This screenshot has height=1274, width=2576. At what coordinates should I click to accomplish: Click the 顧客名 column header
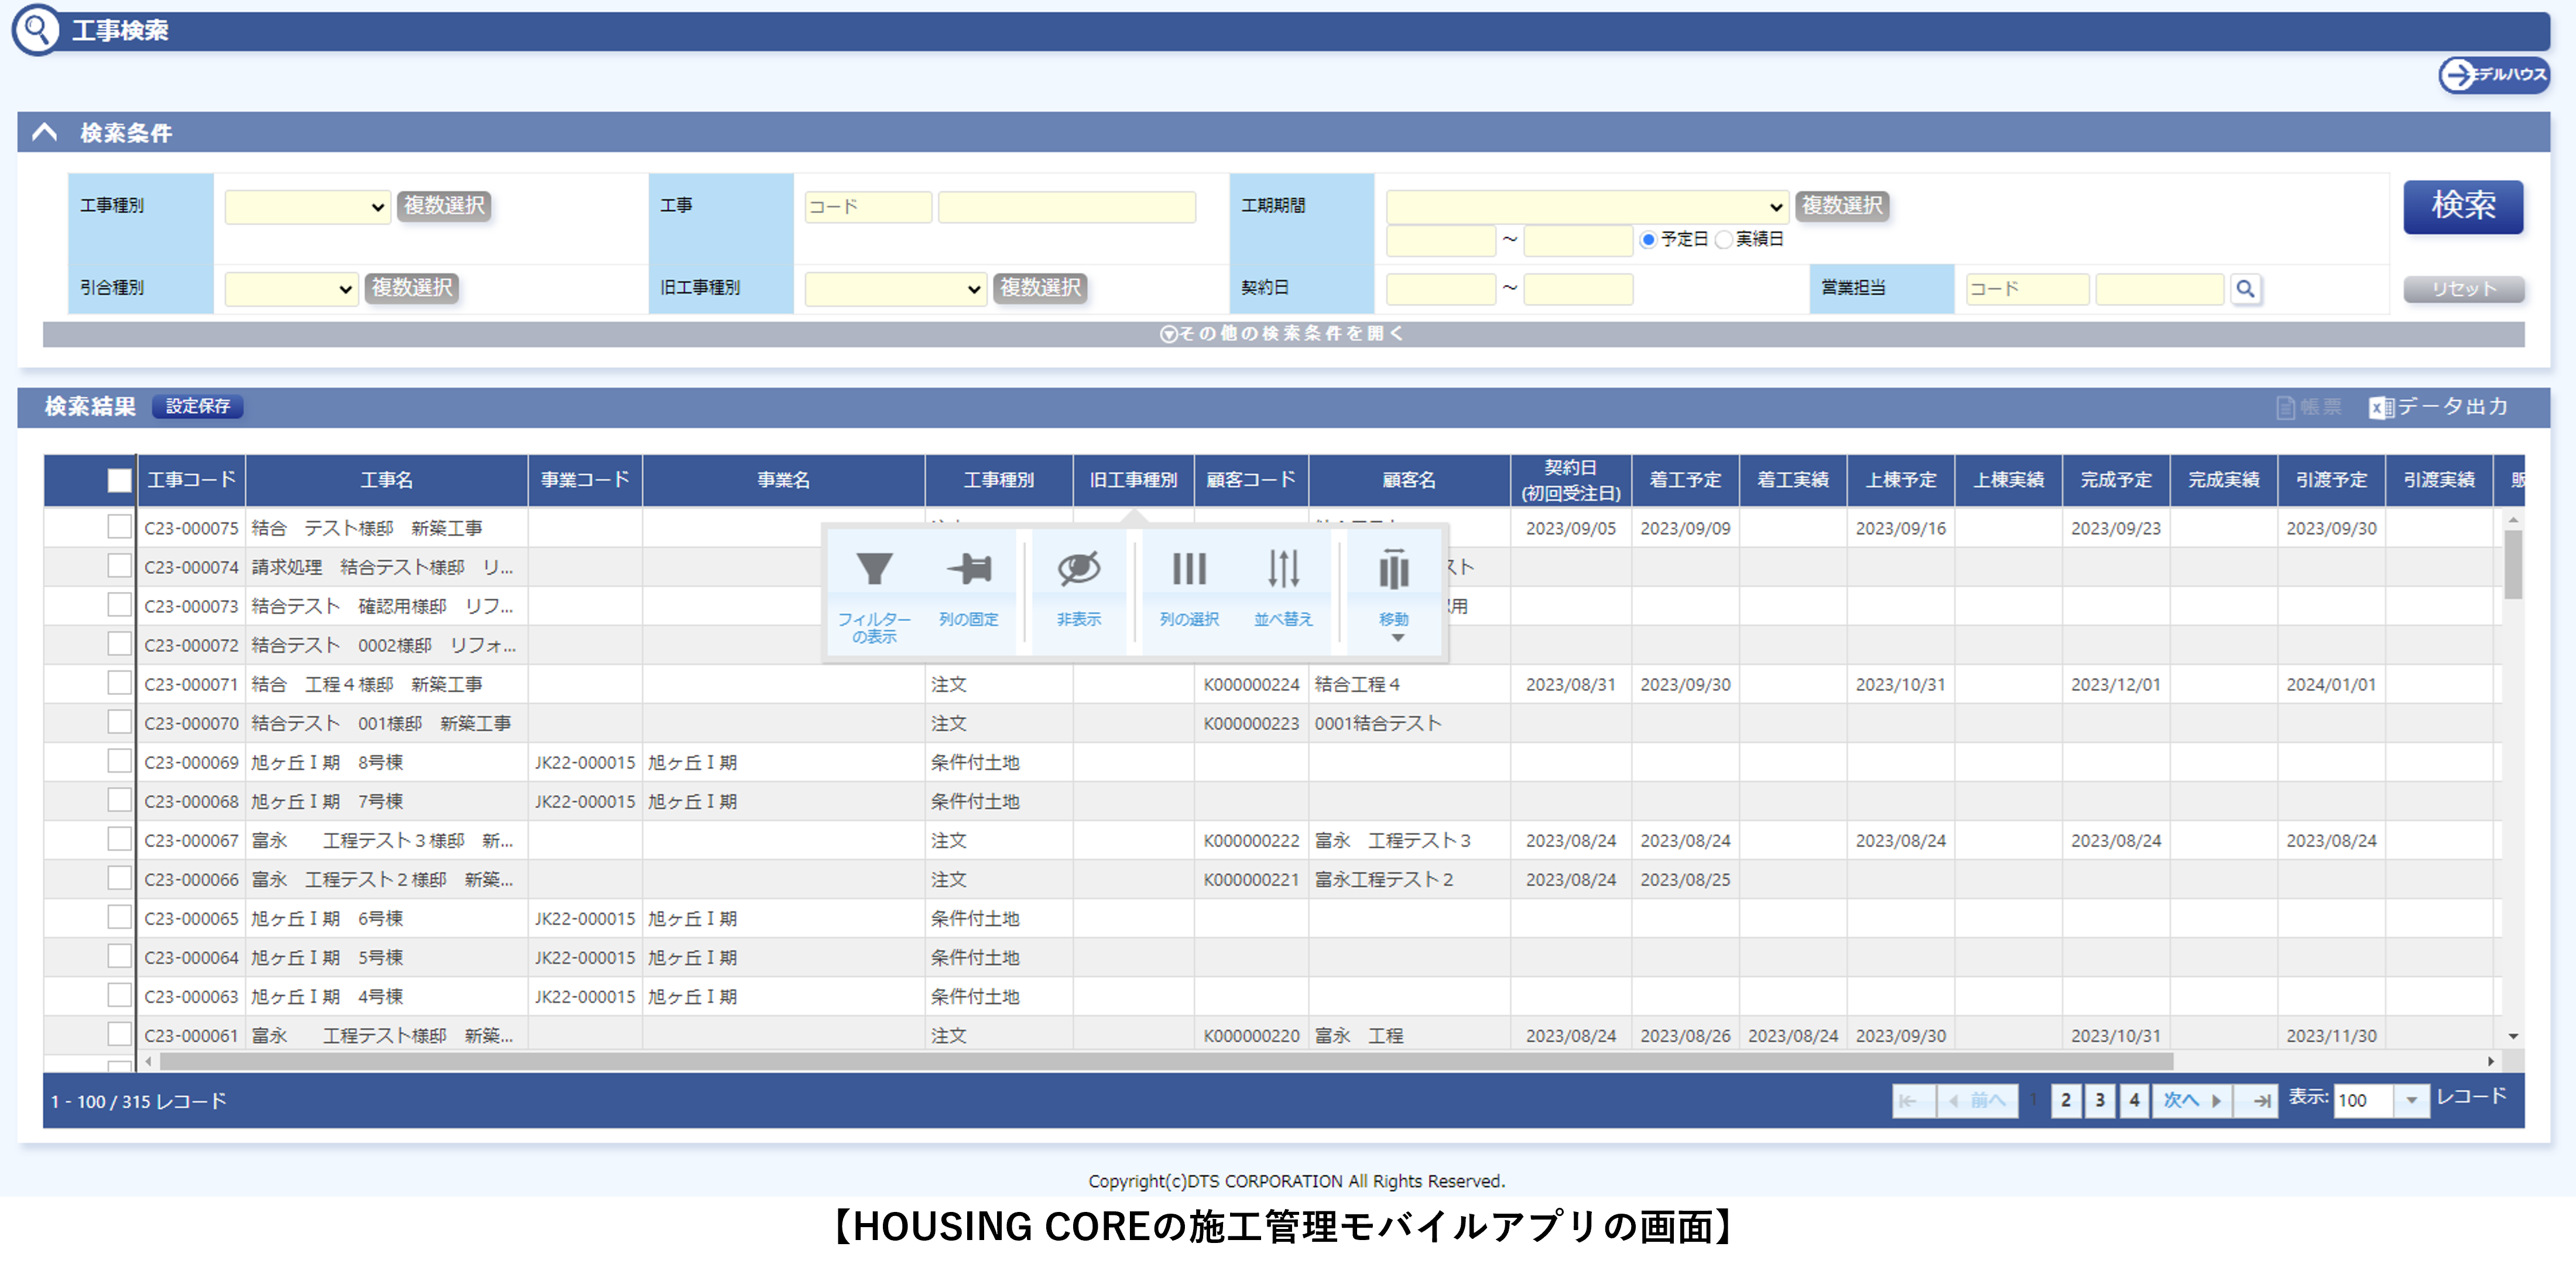(x=1409, y=481)
